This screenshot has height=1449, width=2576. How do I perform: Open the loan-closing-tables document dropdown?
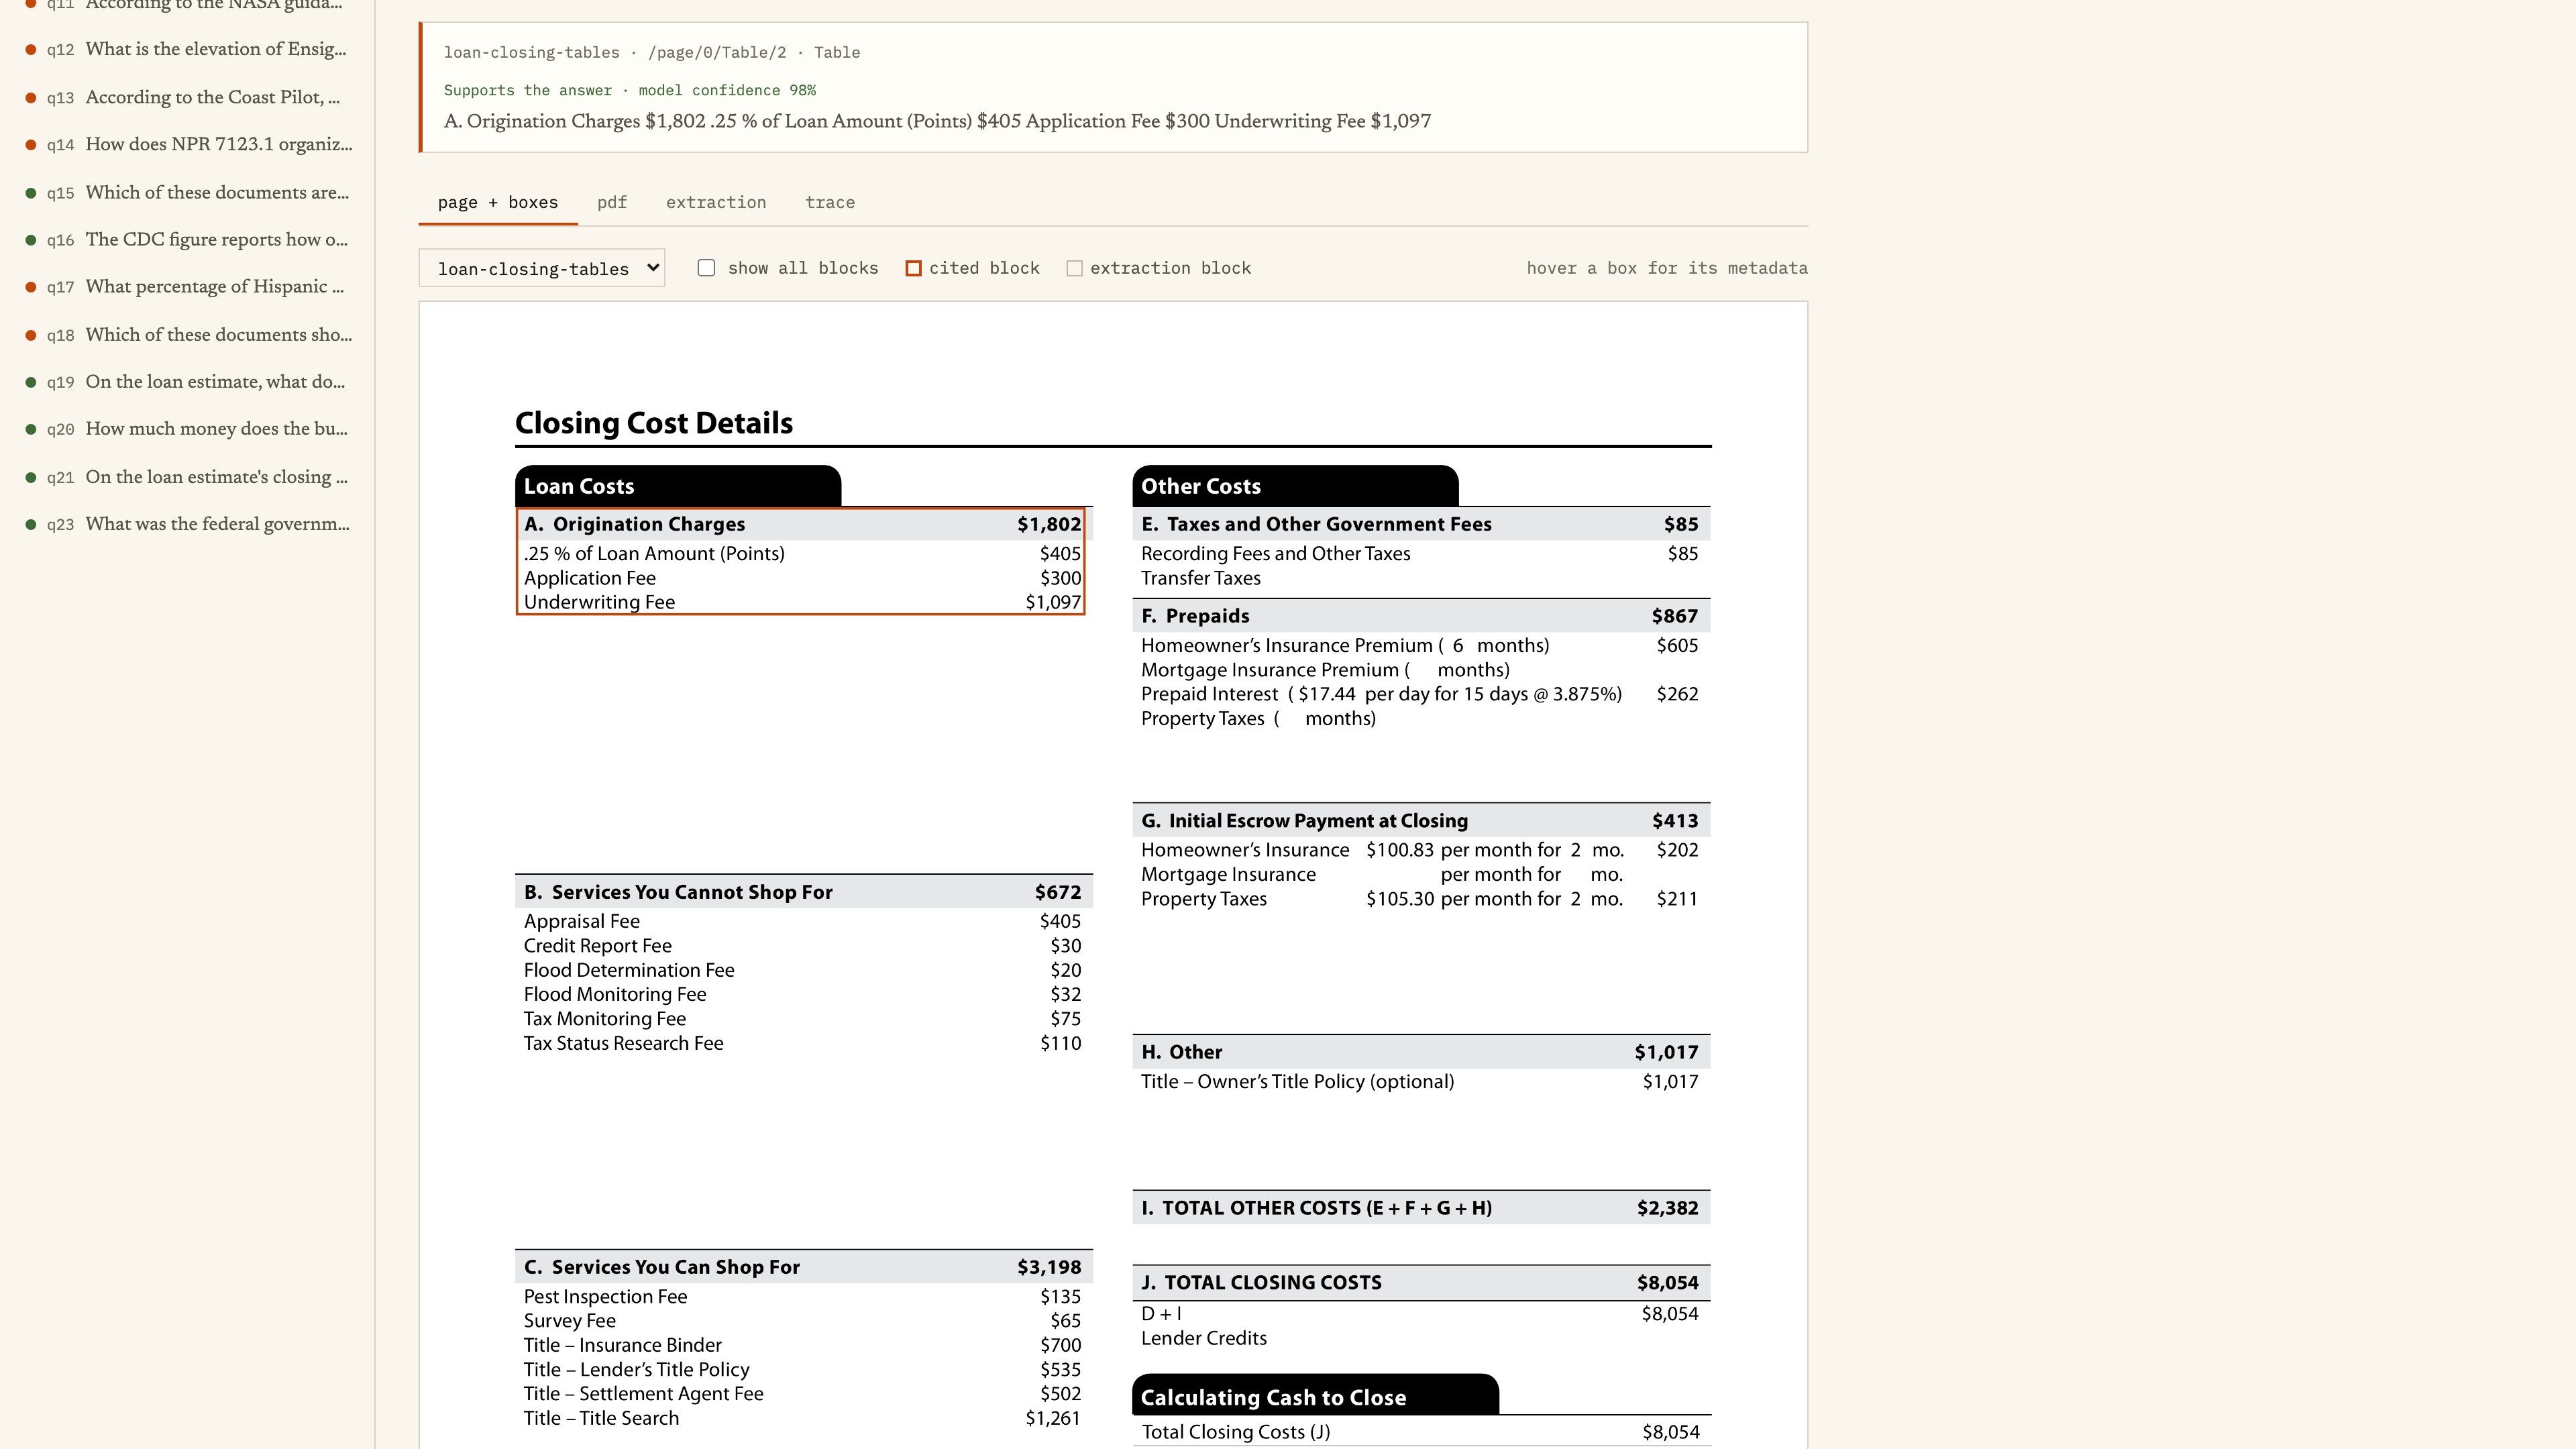[542, 268]
